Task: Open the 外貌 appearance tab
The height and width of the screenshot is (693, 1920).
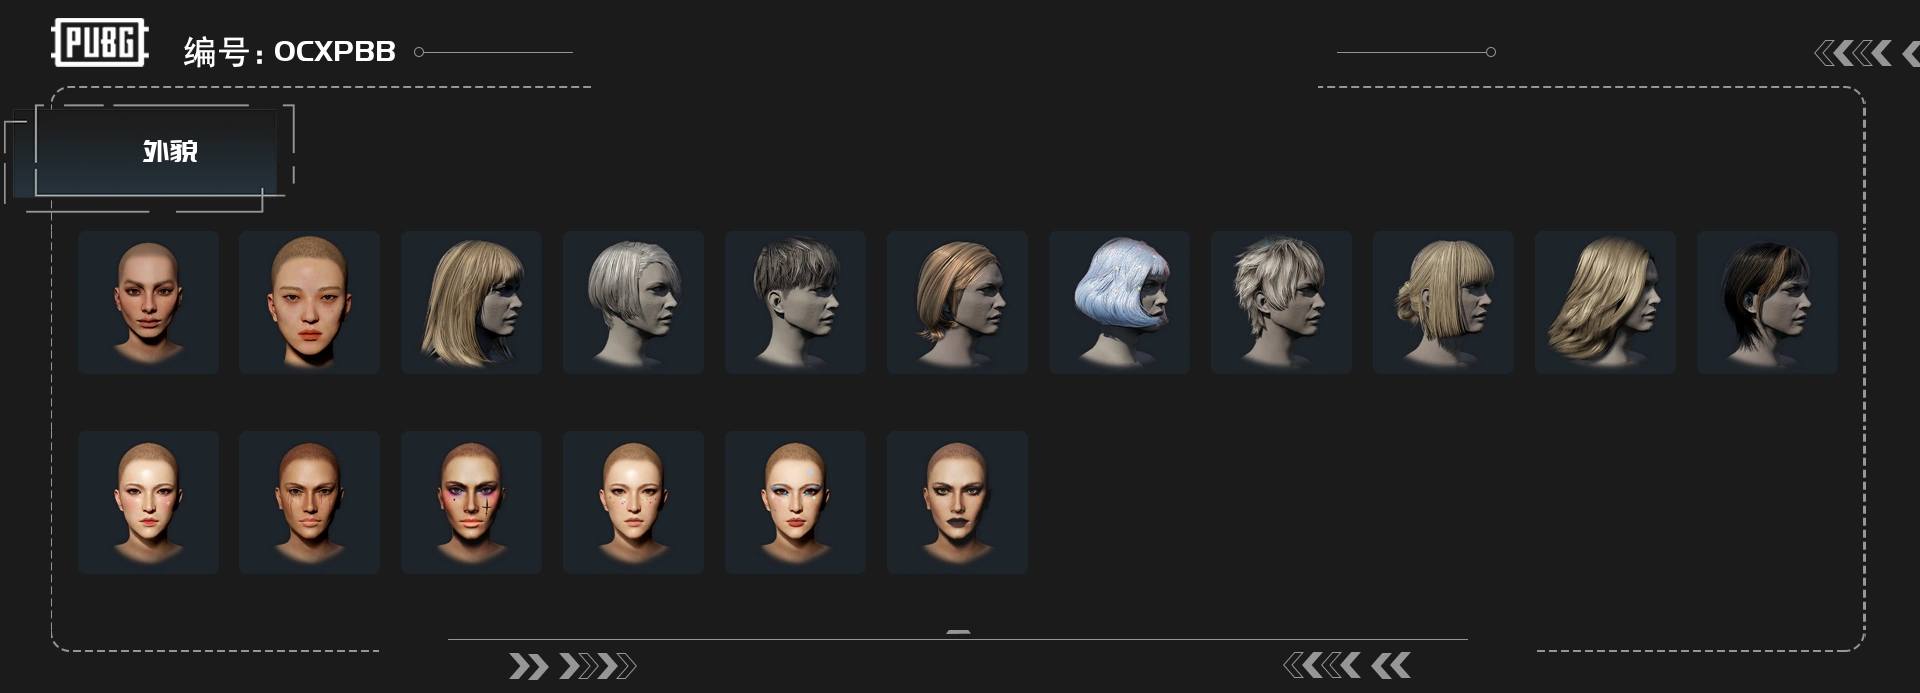Action: (x=156, y=152)
